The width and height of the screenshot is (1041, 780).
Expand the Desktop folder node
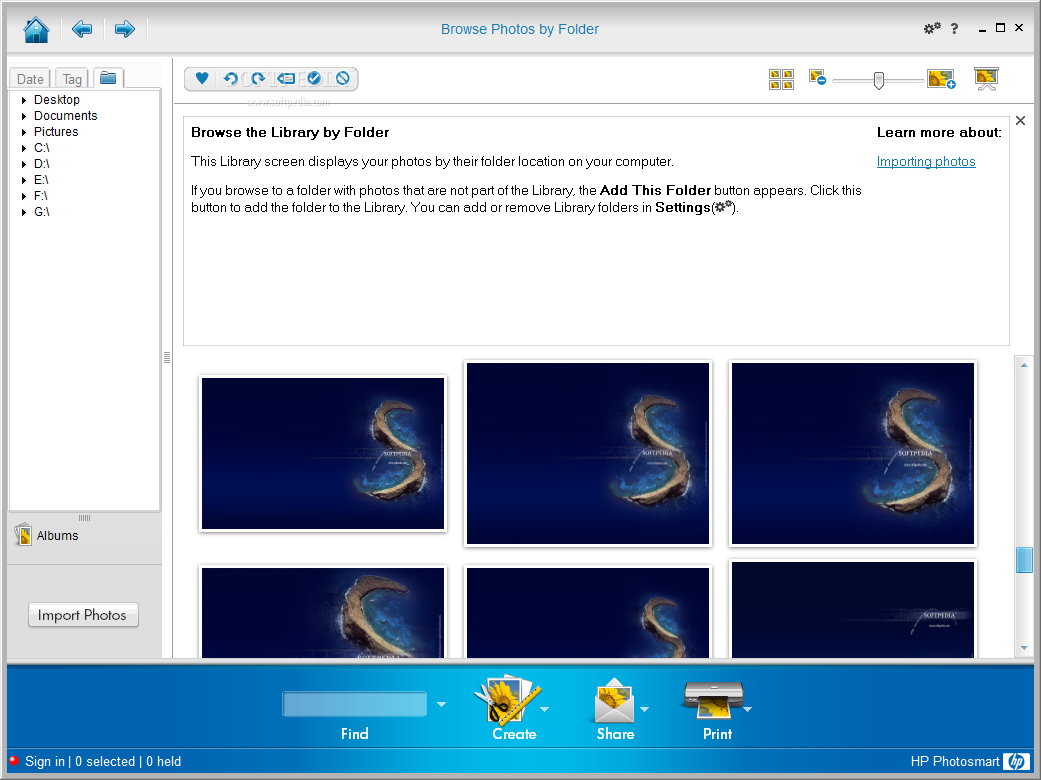pos(24,100)
